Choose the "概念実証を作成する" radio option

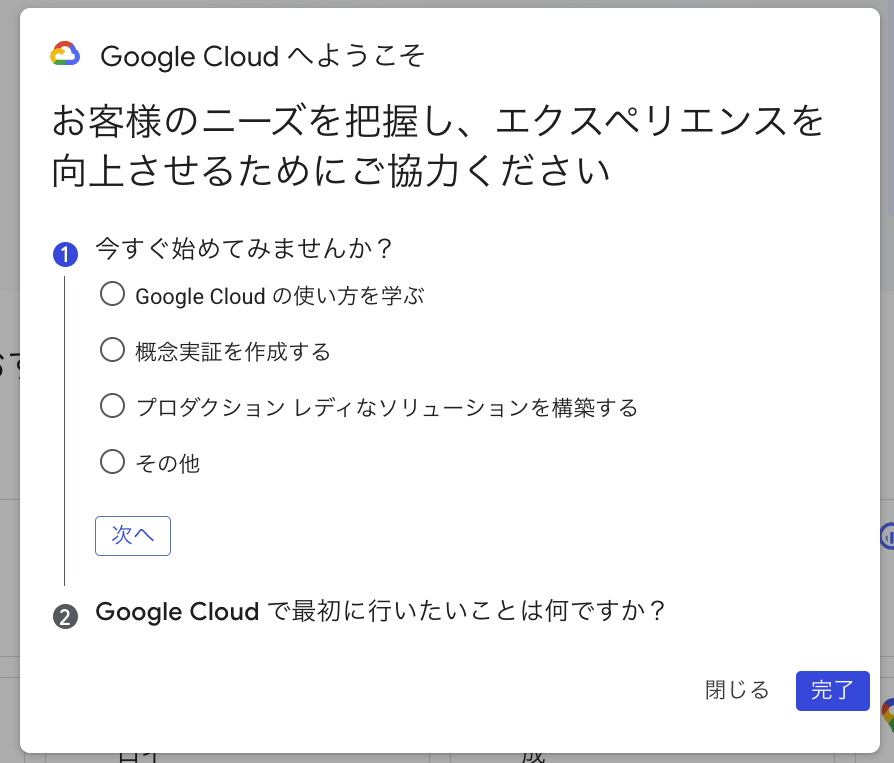pyautogui.click(x=113, y=350)
